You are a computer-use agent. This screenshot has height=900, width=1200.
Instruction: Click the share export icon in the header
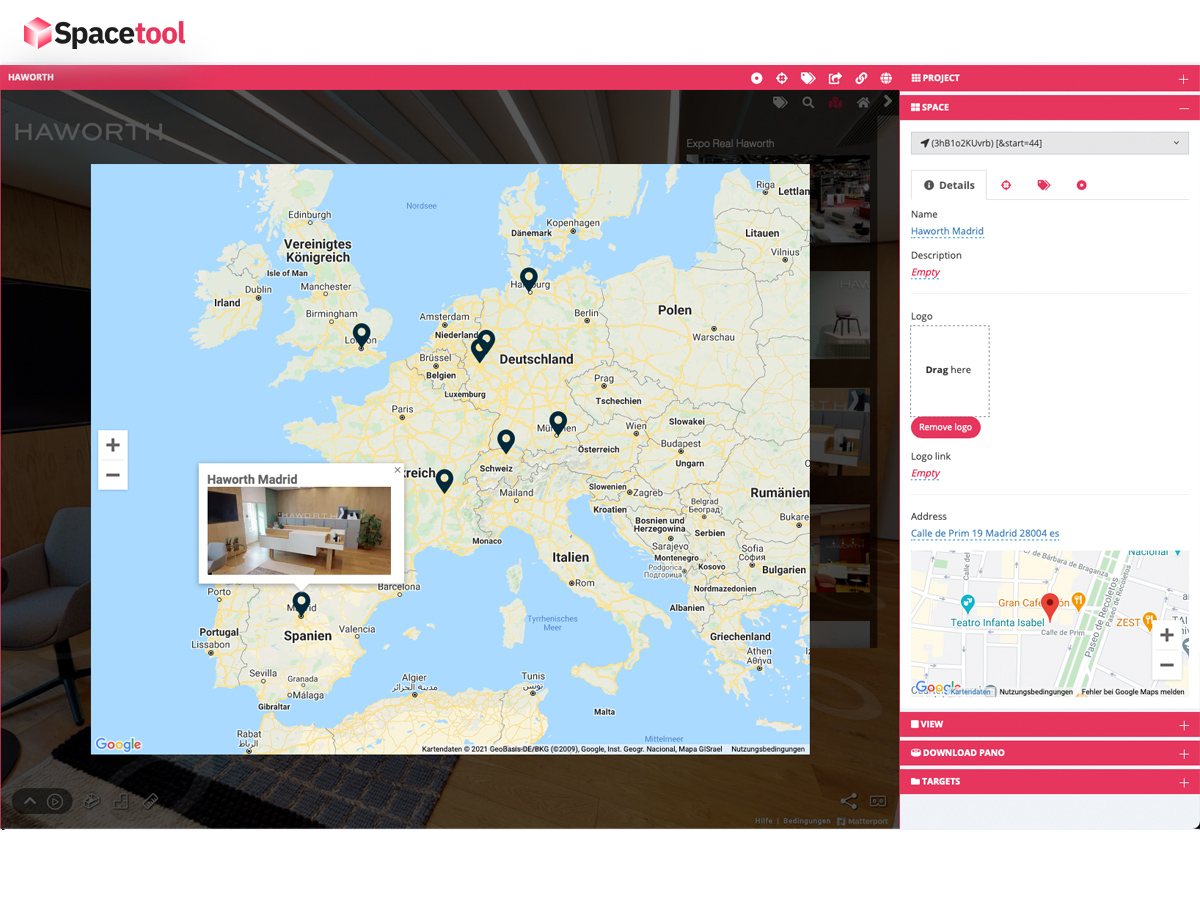[835, 78]
